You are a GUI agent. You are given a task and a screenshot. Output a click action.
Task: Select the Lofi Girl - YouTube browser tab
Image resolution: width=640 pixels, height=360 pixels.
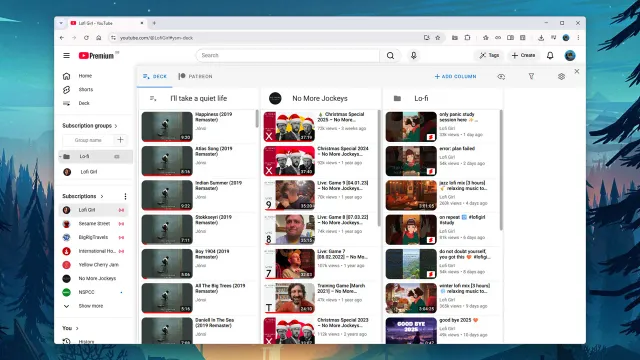(107, 23)
